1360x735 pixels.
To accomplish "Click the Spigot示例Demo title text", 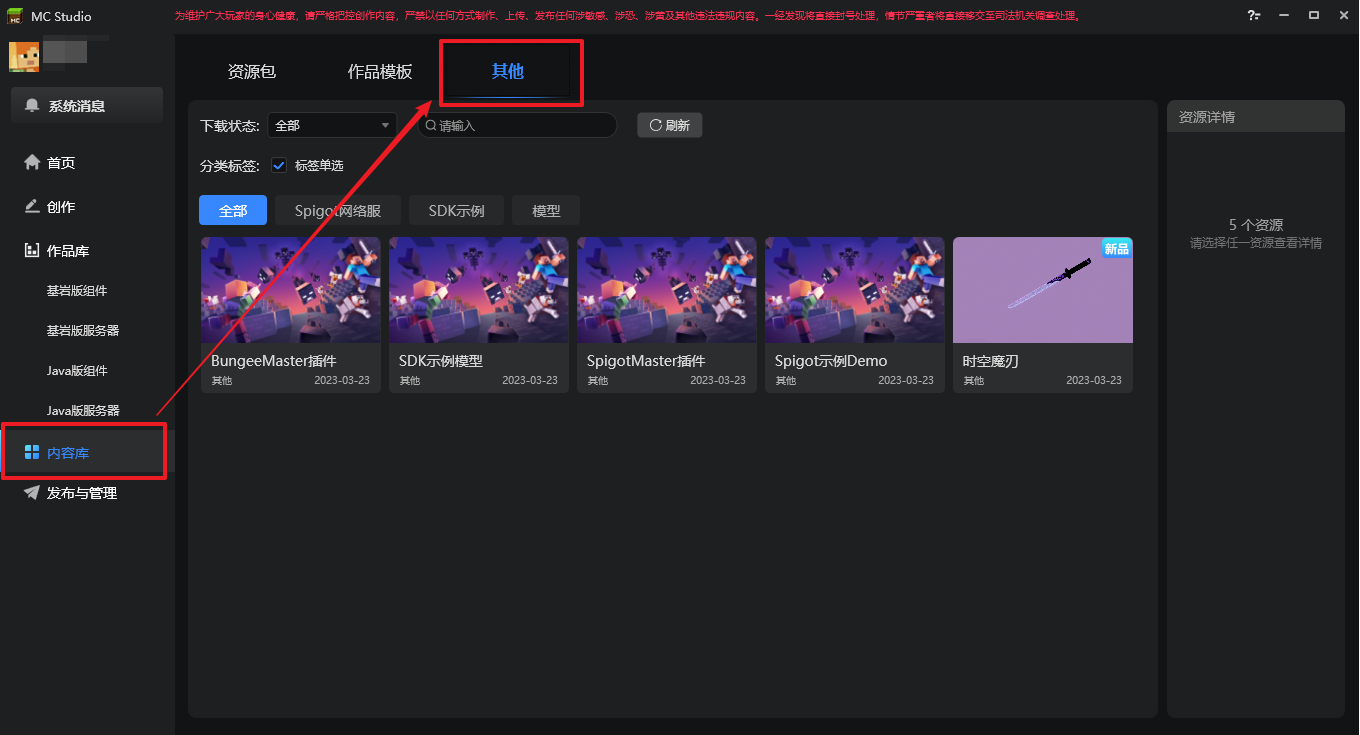I will pyautogui.click(x=831, y=360).
